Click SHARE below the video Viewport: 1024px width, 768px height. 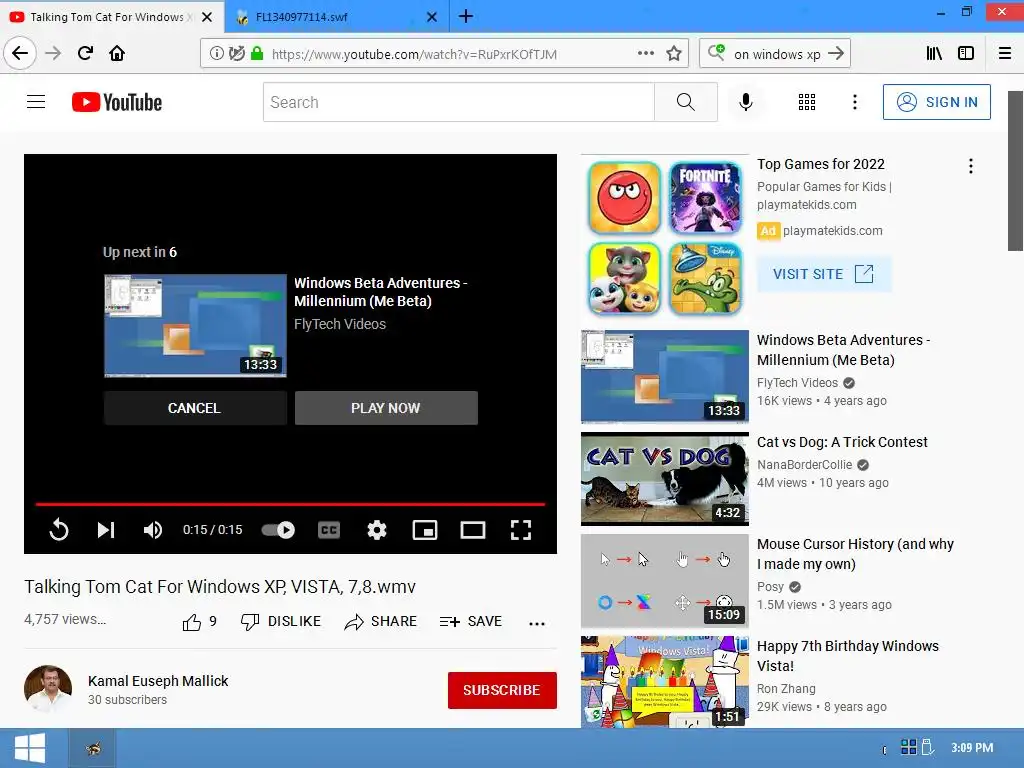pos(381,622)
